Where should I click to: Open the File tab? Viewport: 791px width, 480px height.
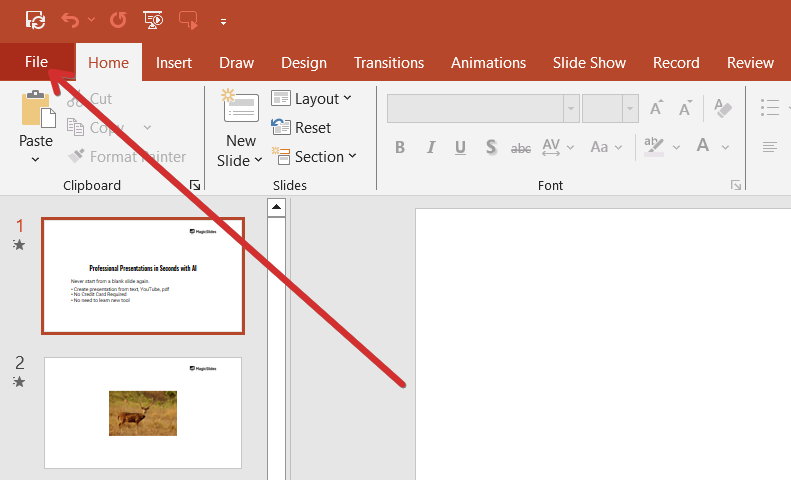coord(36,62)
